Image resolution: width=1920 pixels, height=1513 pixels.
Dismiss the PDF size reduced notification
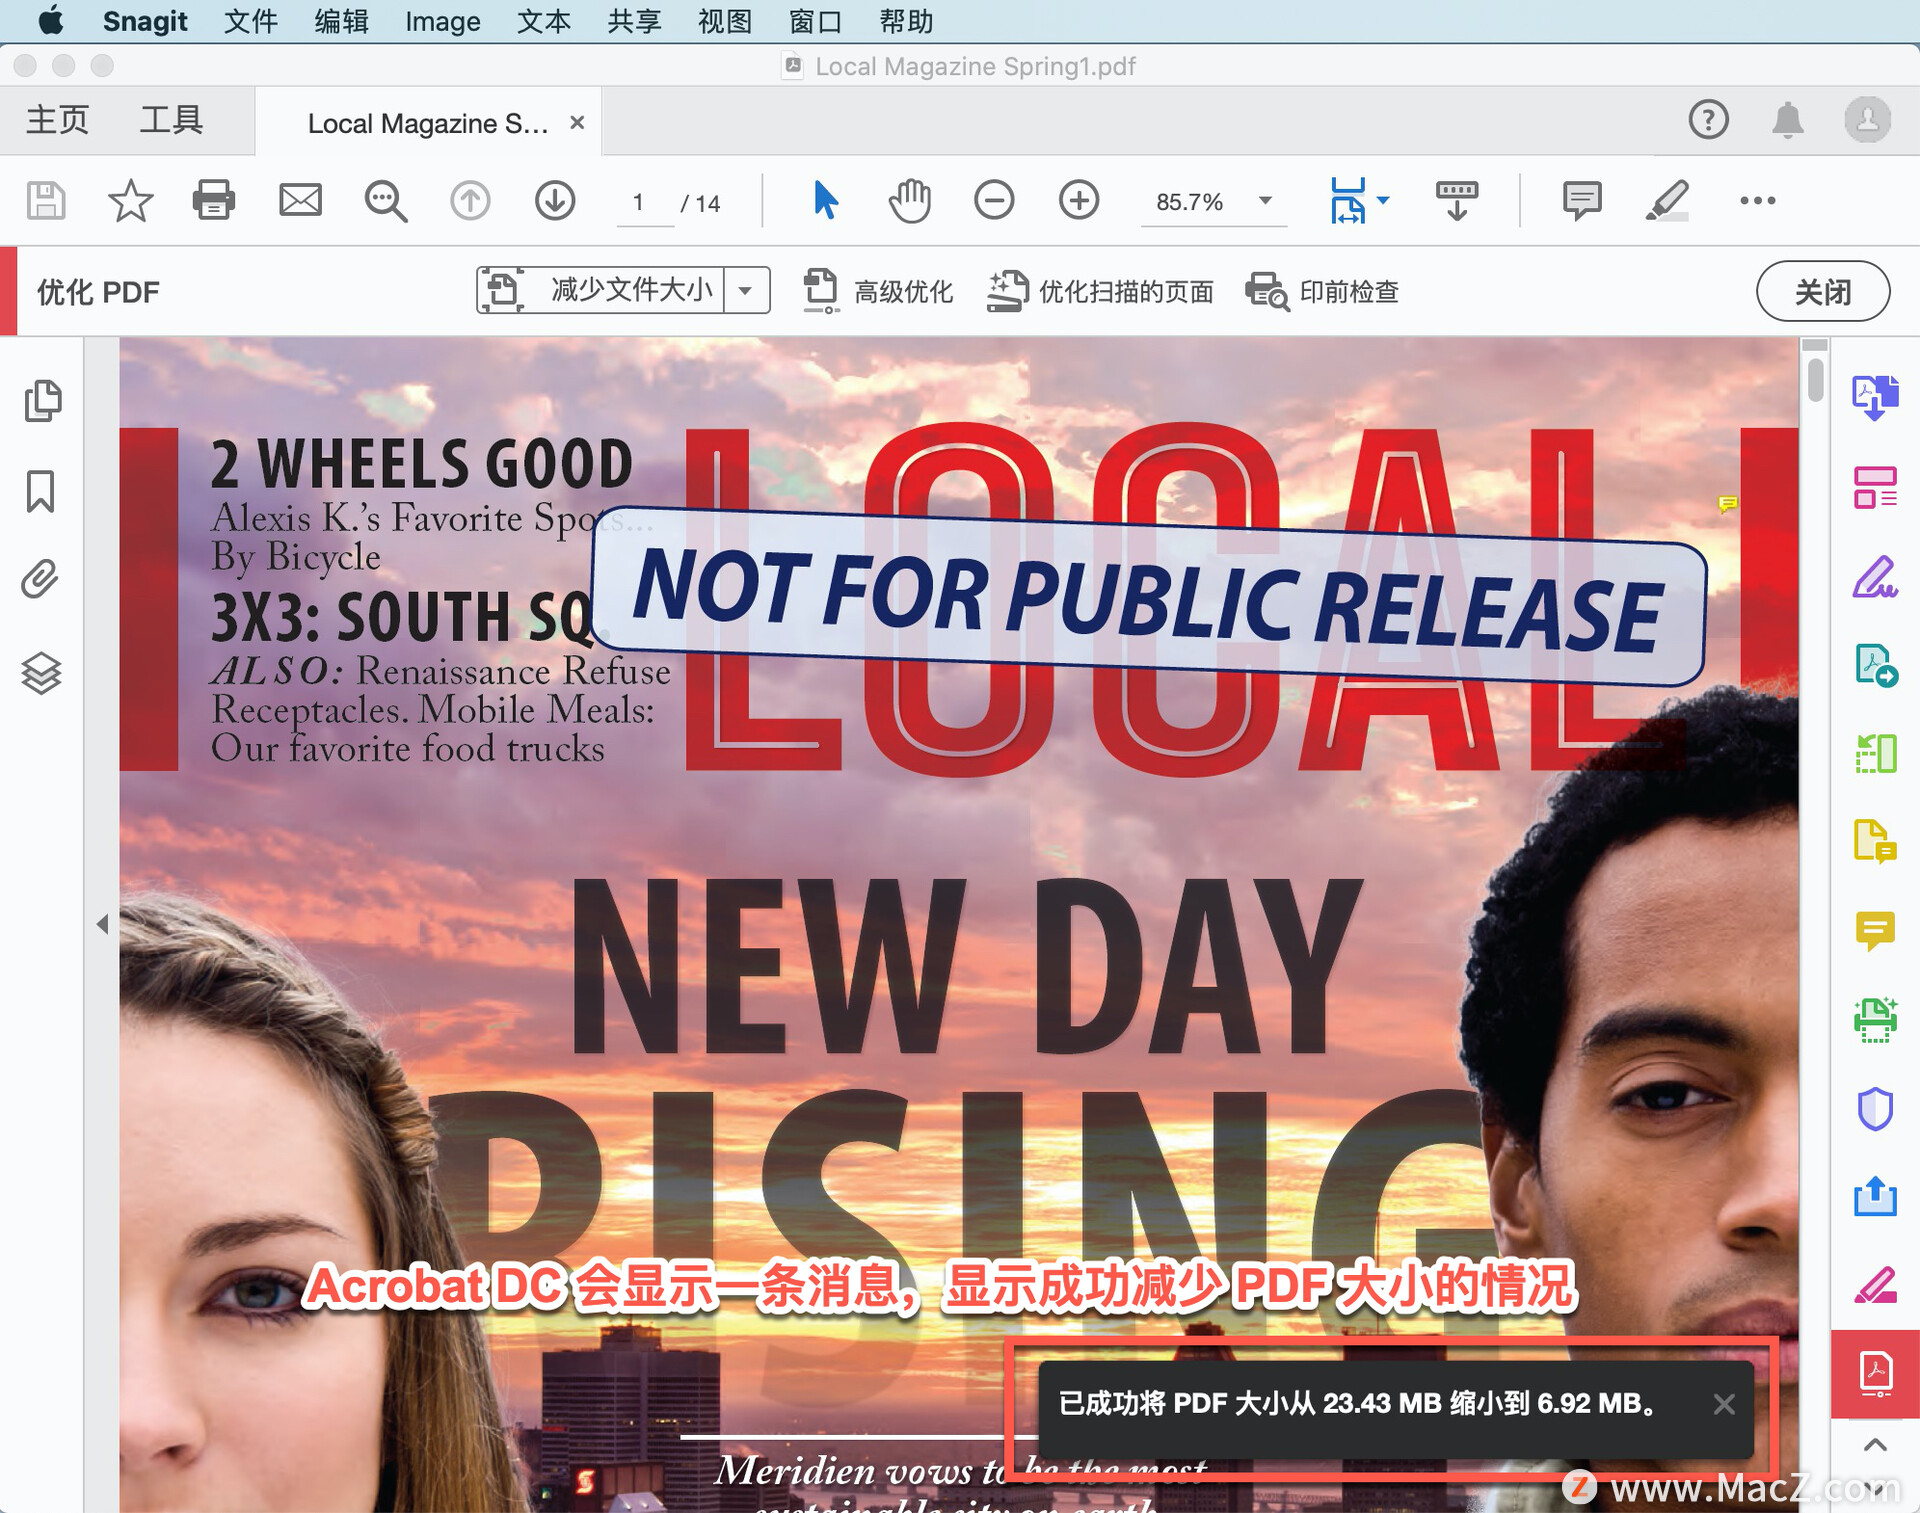tap(1723, 1404)
